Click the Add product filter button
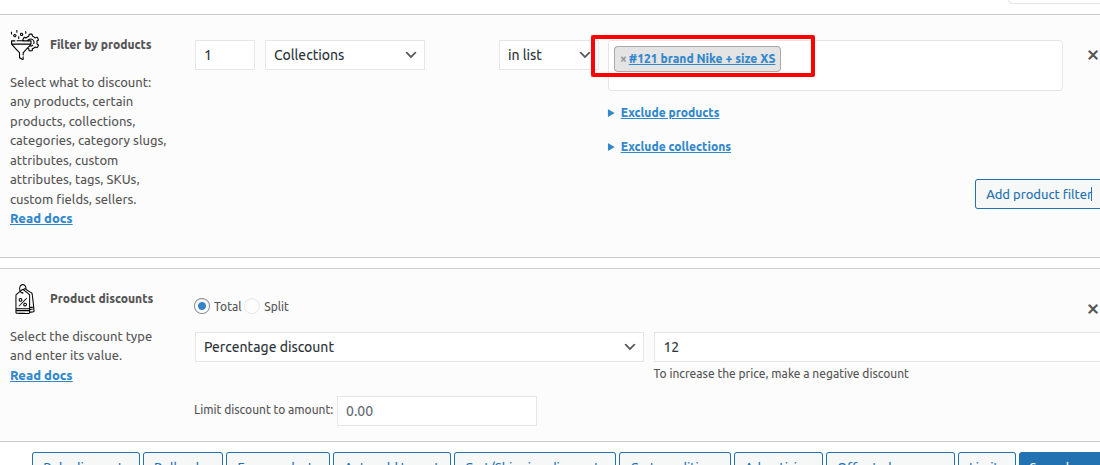 click(x=1037, y=194)
